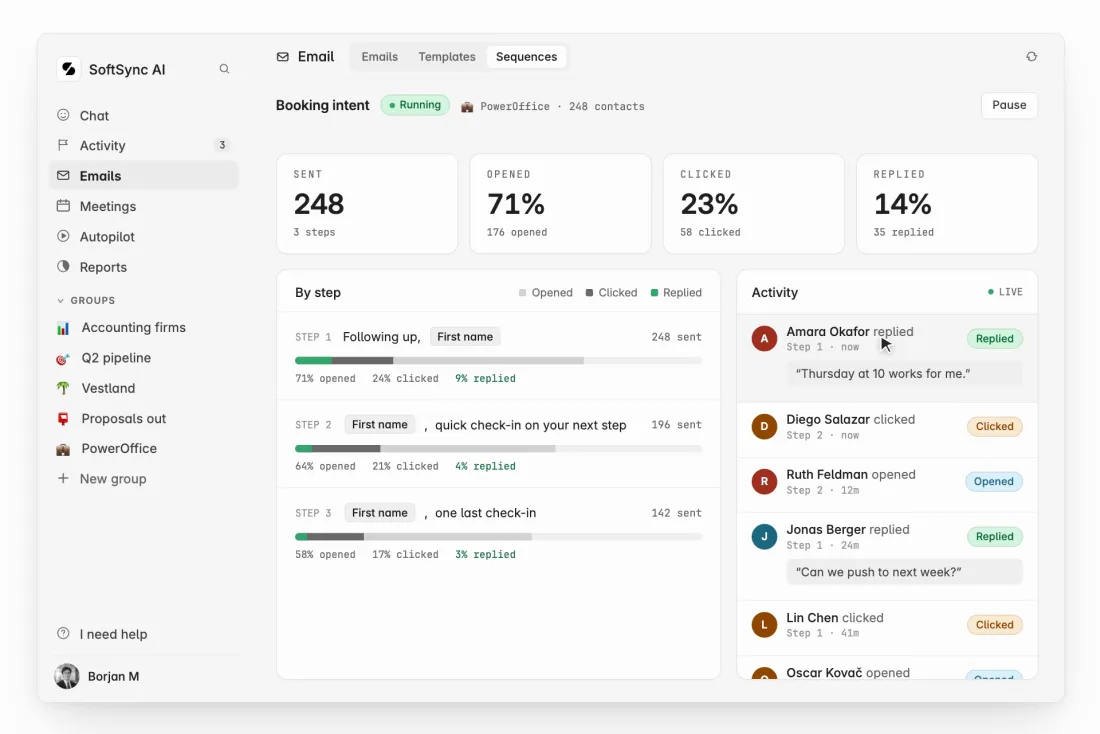This screenshot has width=1100, height=734.
Task: Switch to the Emails tab
Action: (380, 57)
